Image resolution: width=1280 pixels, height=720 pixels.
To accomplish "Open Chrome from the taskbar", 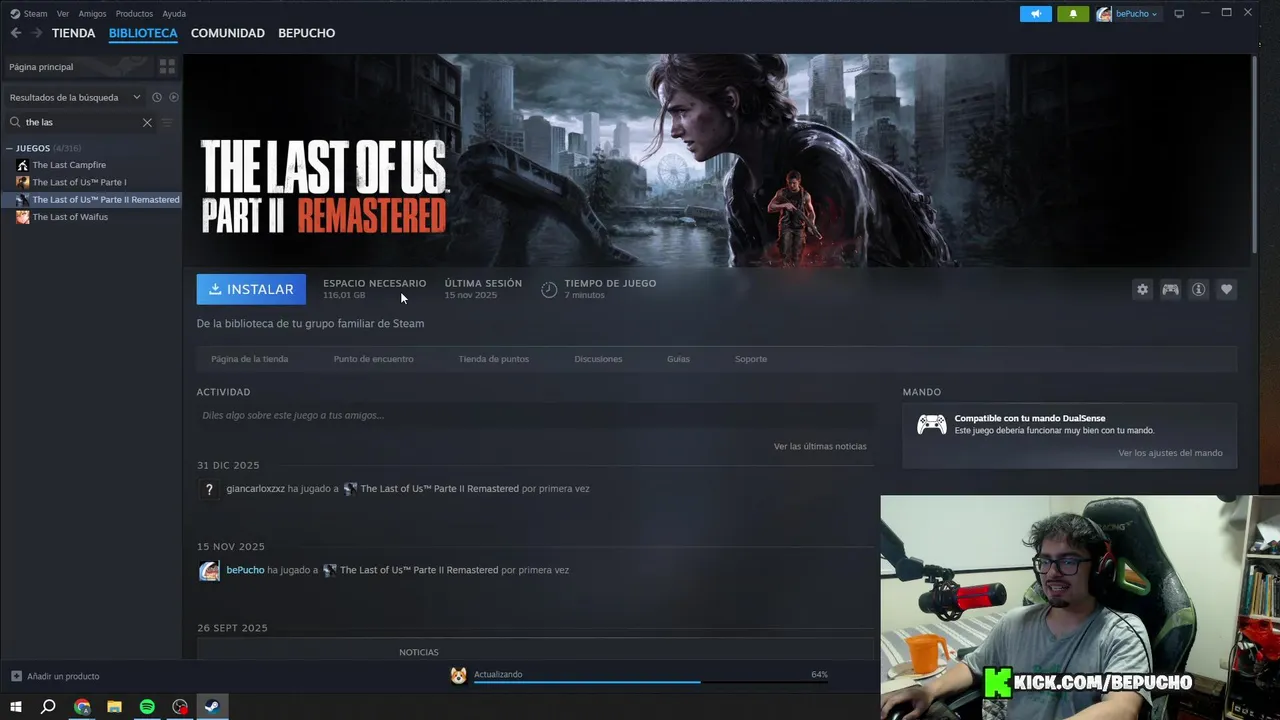I will tap(82, 706).
